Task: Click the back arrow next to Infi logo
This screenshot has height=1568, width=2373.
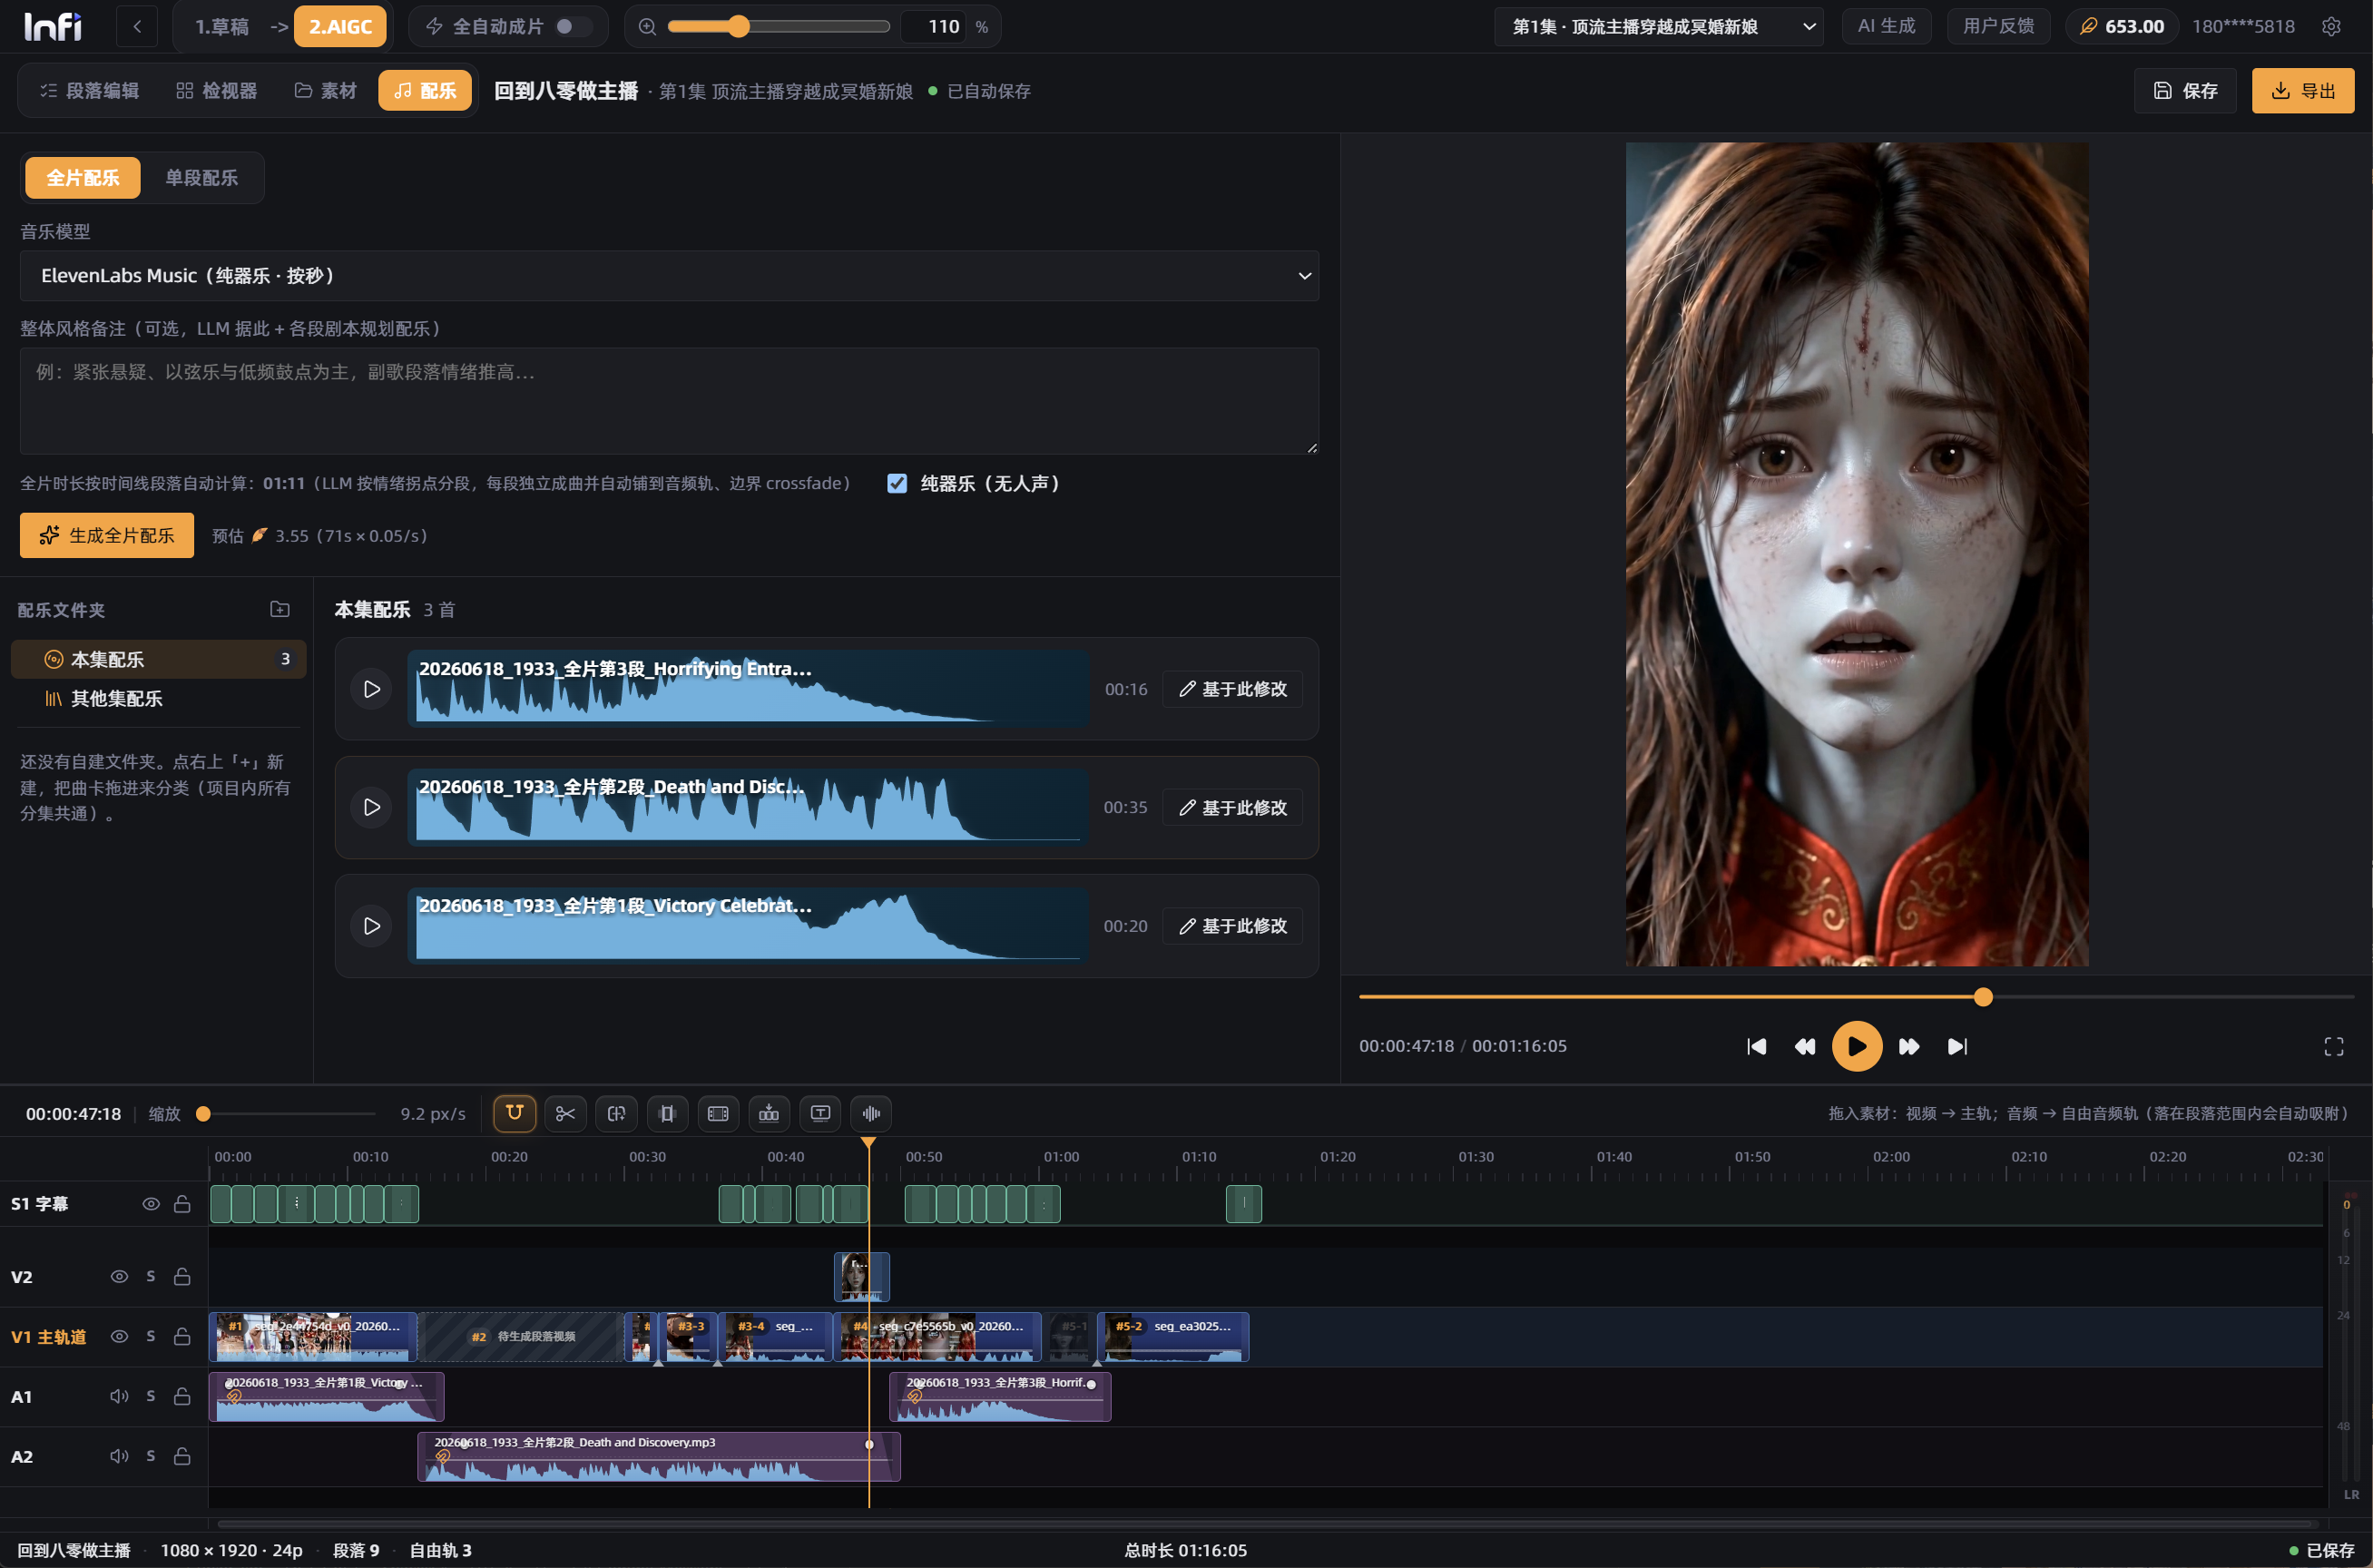Action: (137, 26)
